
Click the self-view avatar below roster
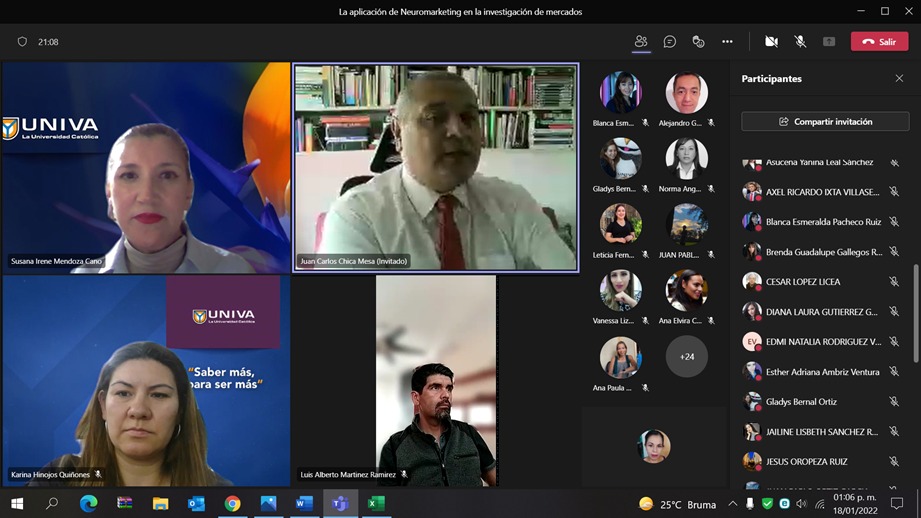pyautogui.click(x=654, y=446)
